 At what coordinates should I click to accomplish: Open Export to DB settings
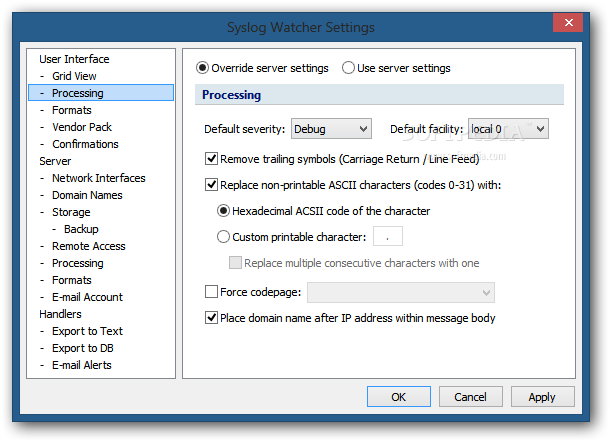[83, 348]
